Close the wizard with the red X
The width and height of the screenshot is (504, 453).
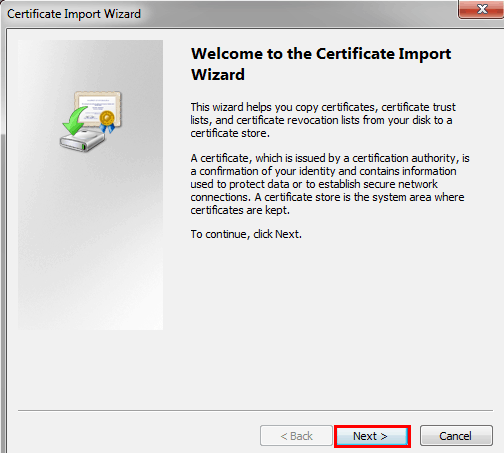(481, 9)
